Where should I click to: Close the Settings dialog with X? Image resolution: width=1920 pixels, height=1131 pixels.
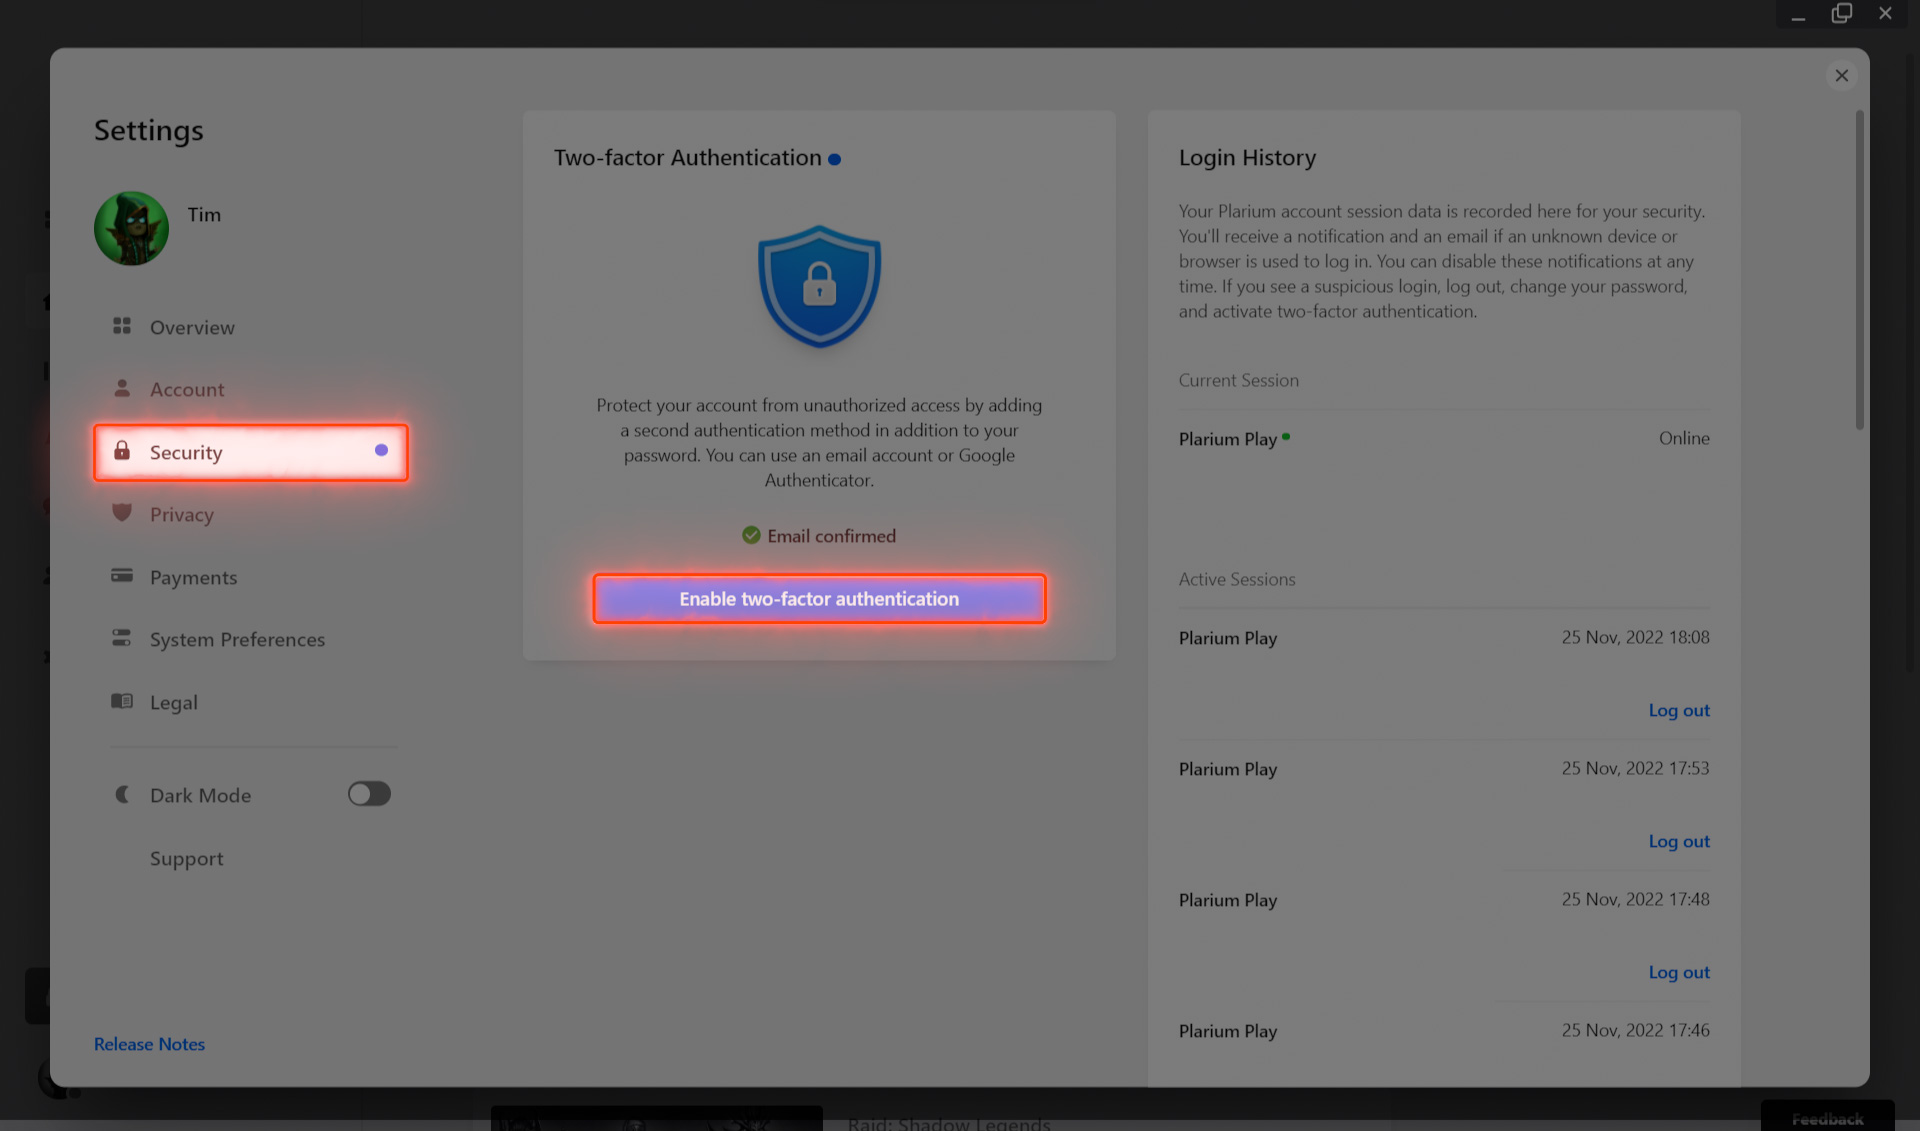pos(1841,76)
